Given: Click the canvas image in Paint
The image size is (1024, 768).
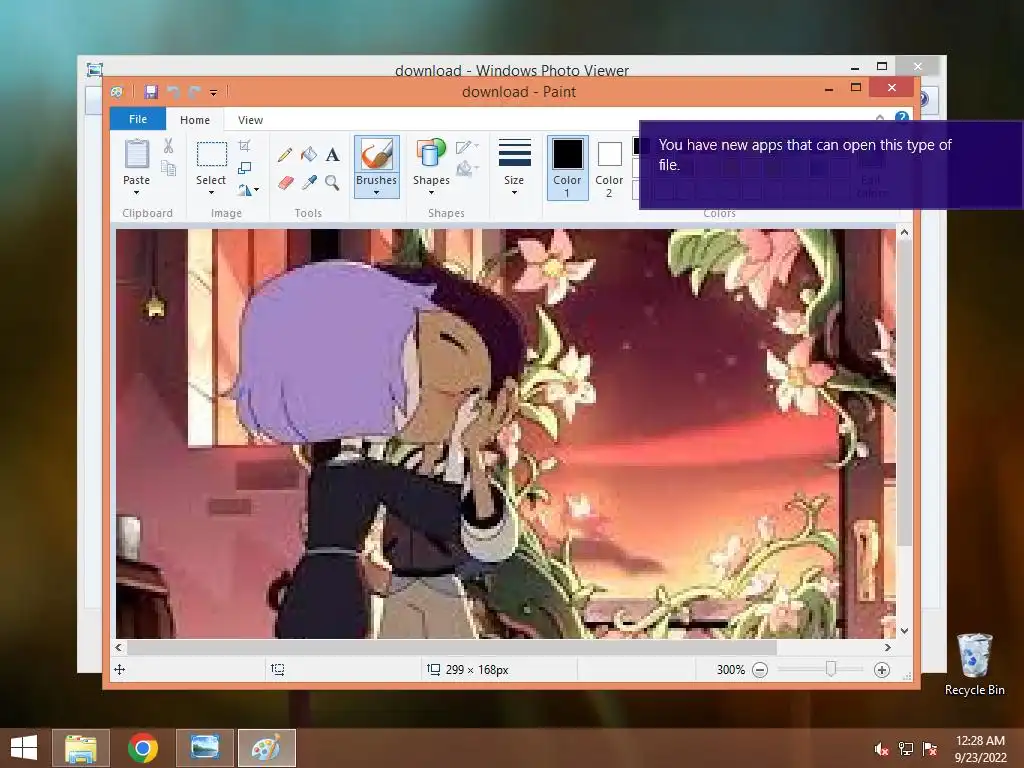Looking at the screenshot, I should tap(505, 433).
